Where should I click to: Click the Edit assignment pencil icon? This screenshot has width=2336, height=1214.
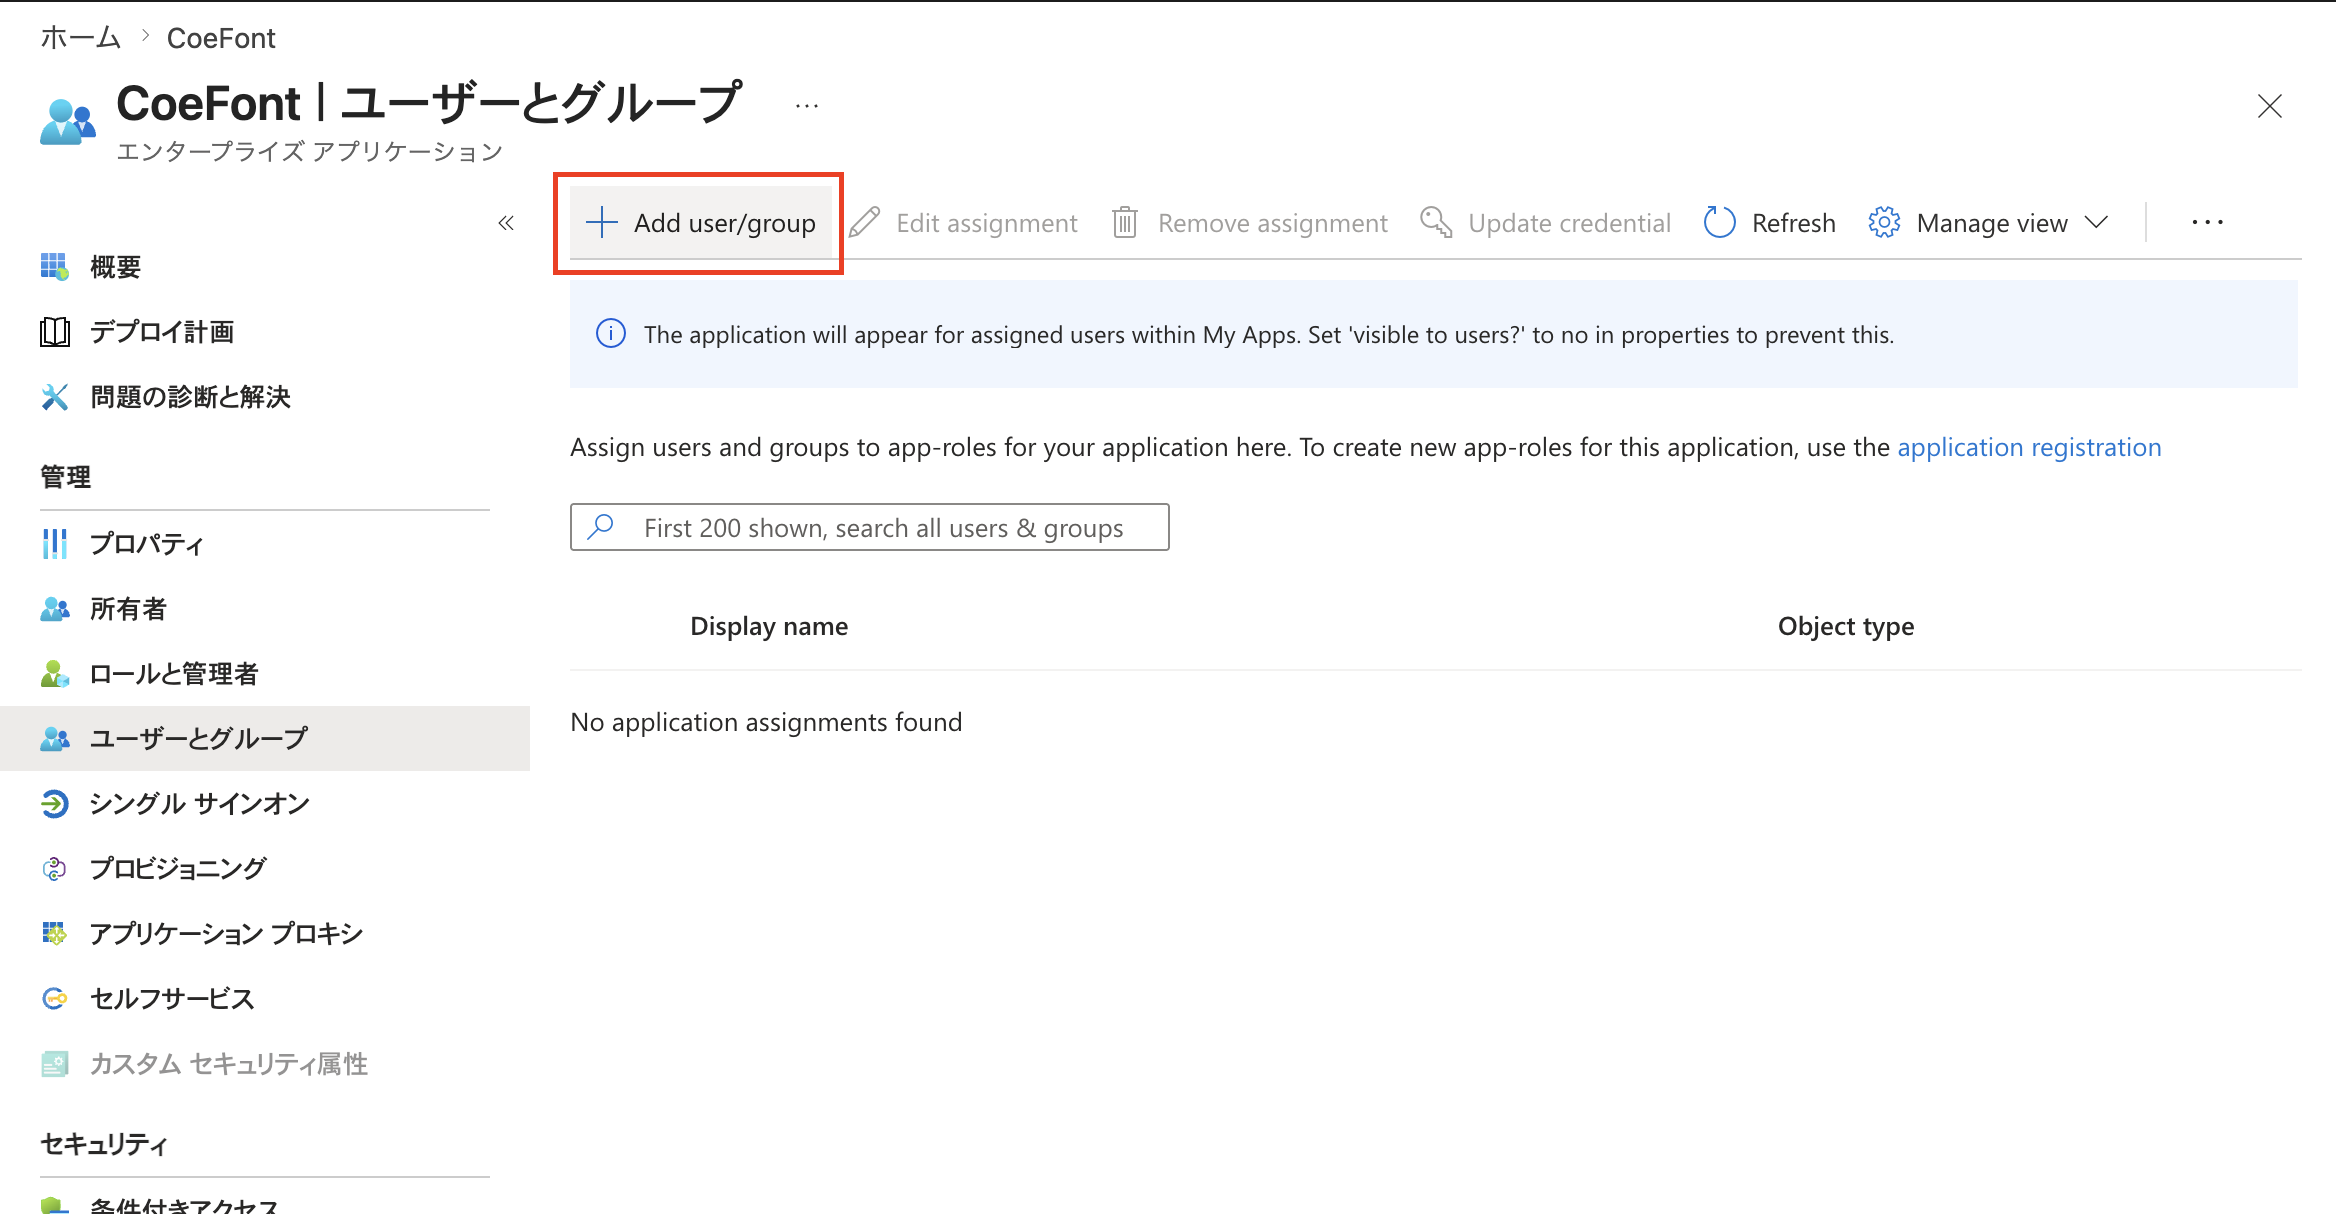[x=865, y=222]
